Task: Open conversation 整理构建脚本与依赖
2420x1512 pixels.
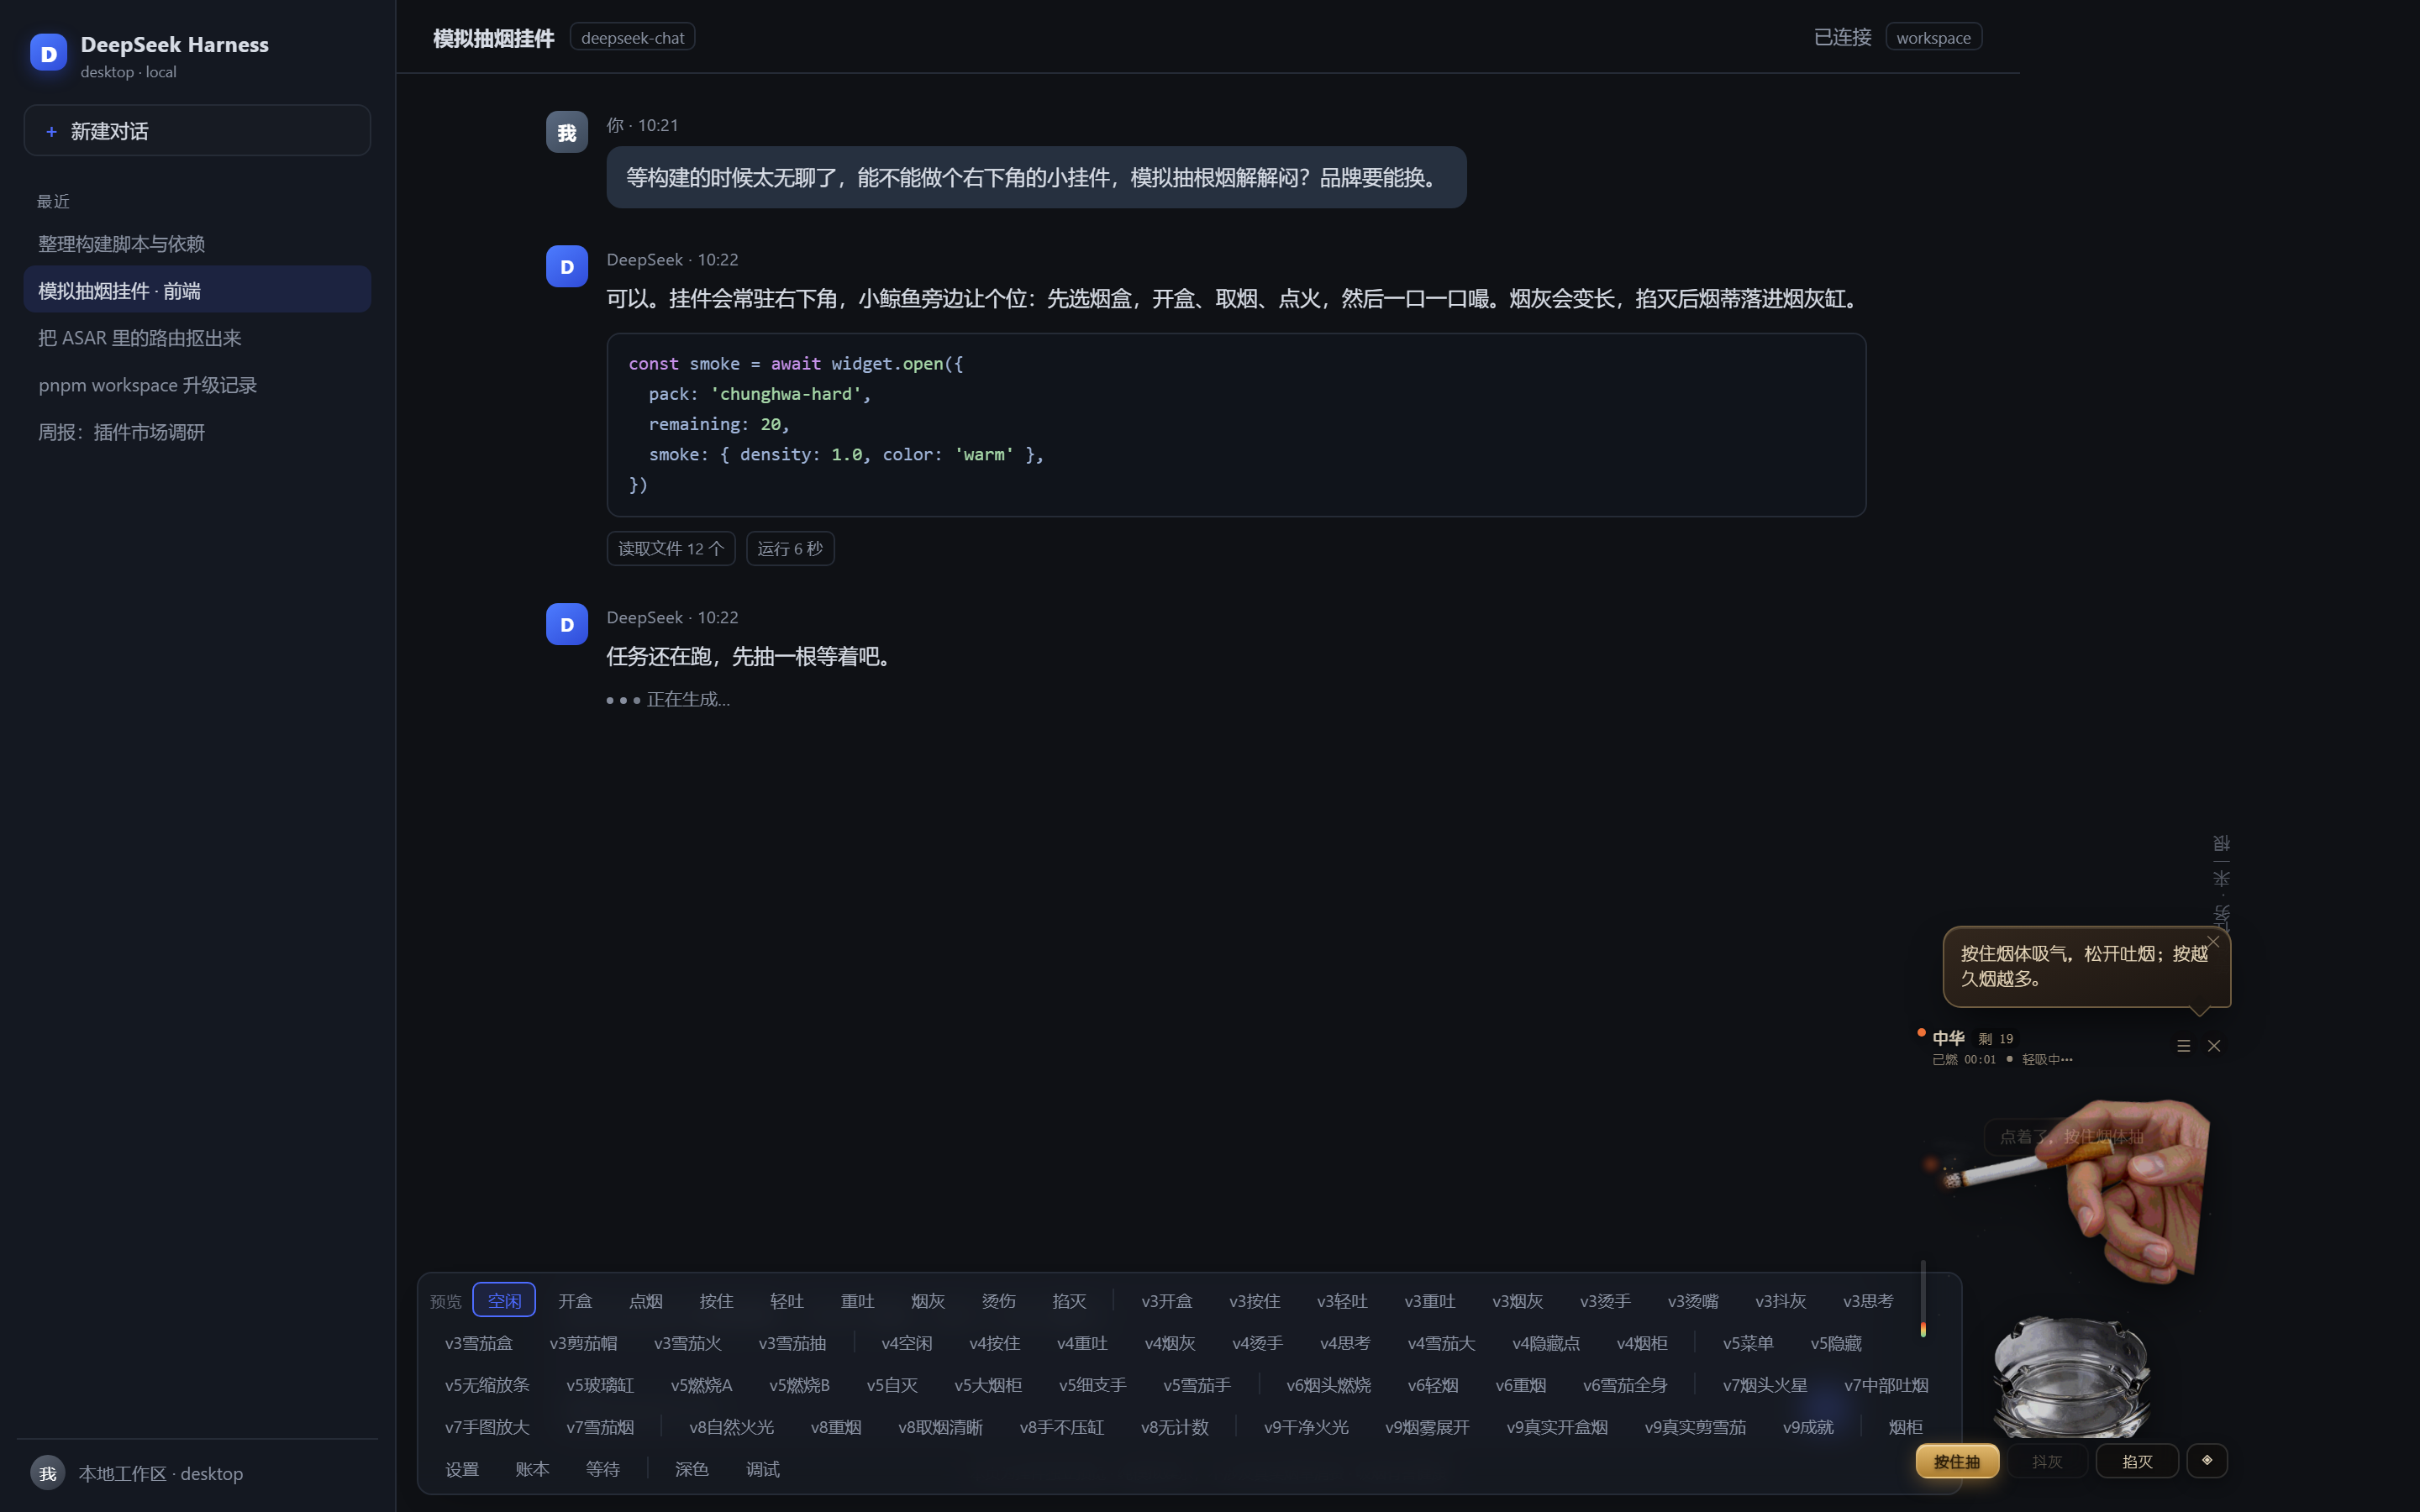Action: pos(197,244)
